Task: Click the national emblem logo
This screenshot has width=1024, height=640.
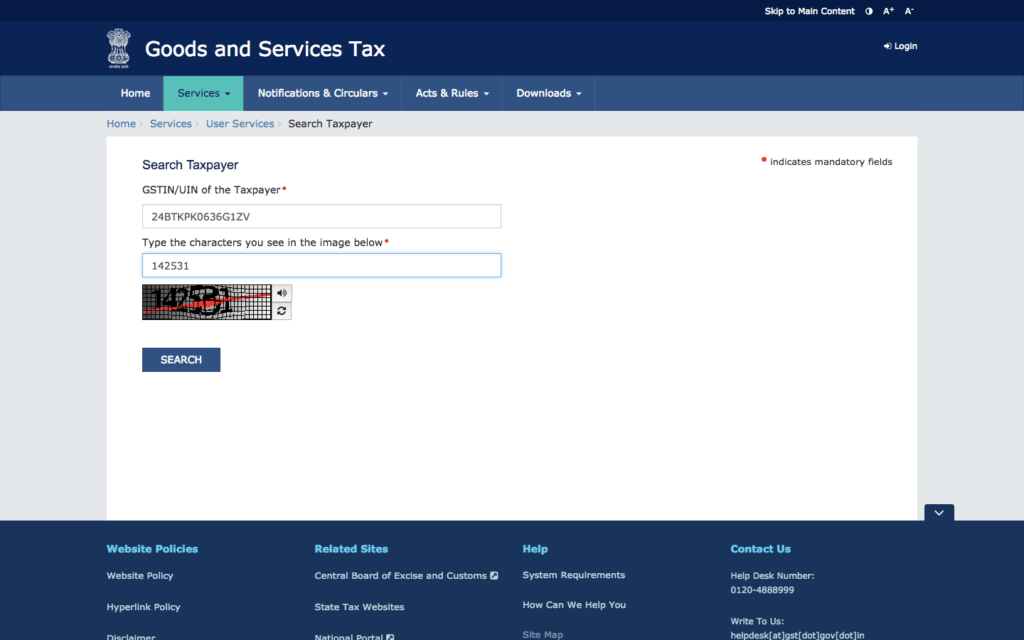Action: 119,48
